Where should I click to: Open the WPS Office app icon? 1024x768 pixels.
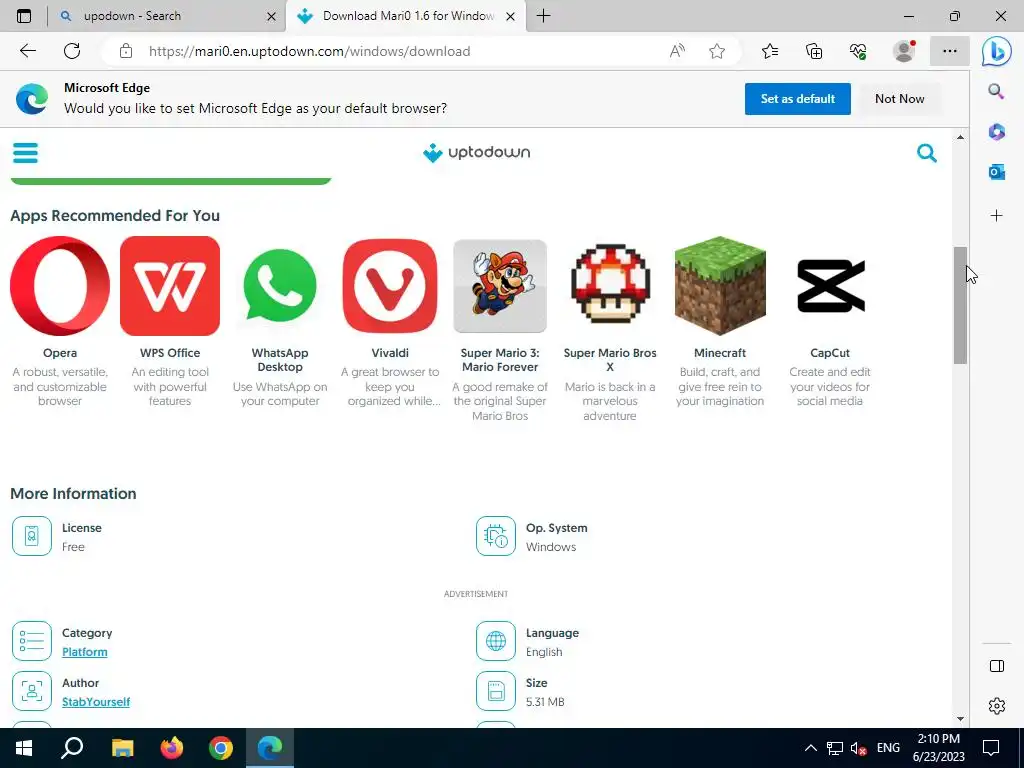pos(170,285)
